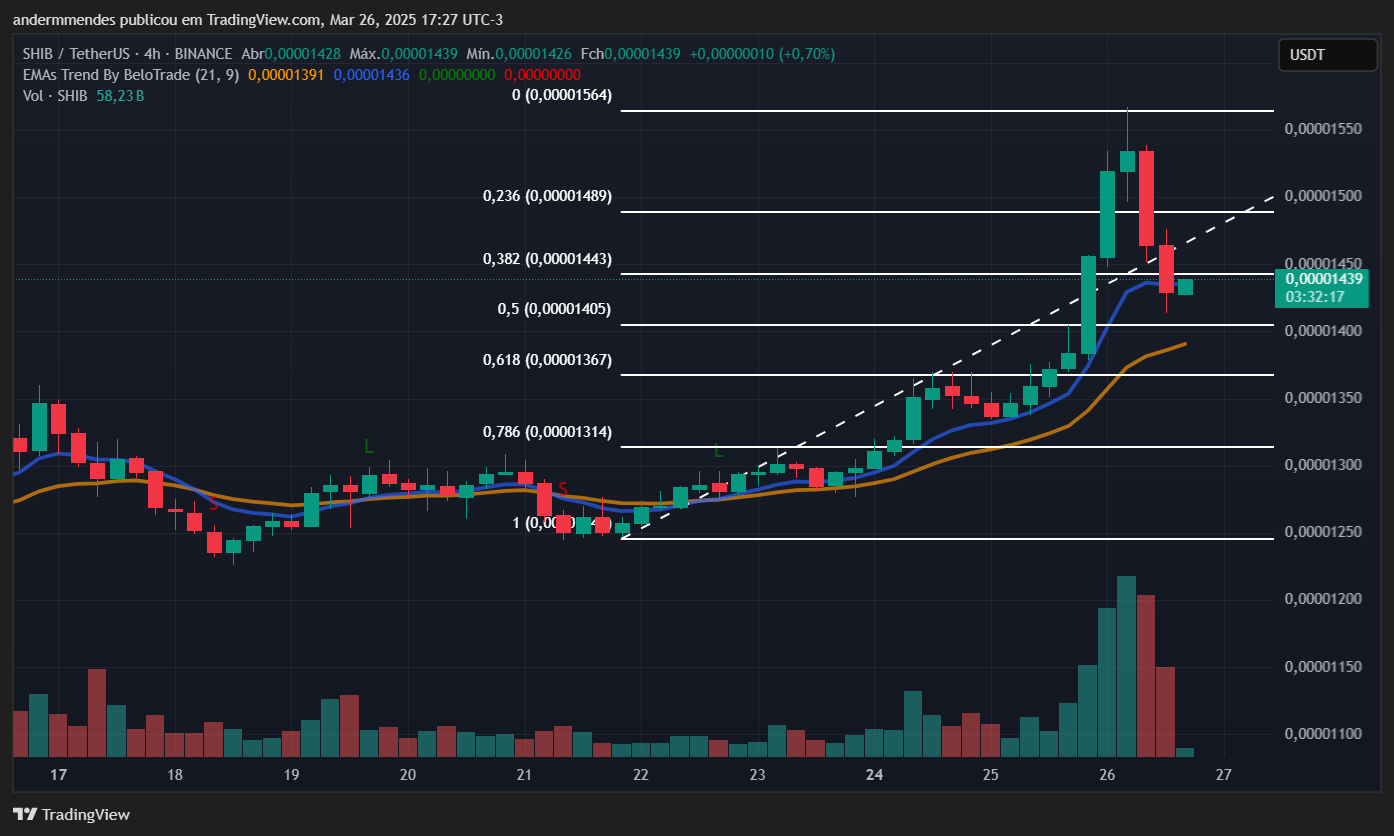The width and height of the screenshot is (1394, 836).
Task: Click date 27 on the time axis
Action: pyautogui.click(x=1224, y=775)
